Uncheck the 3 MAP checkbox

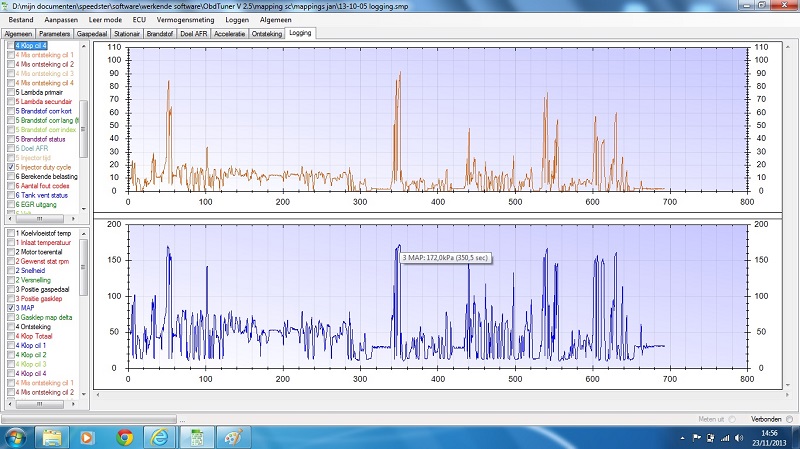[11, 309]
